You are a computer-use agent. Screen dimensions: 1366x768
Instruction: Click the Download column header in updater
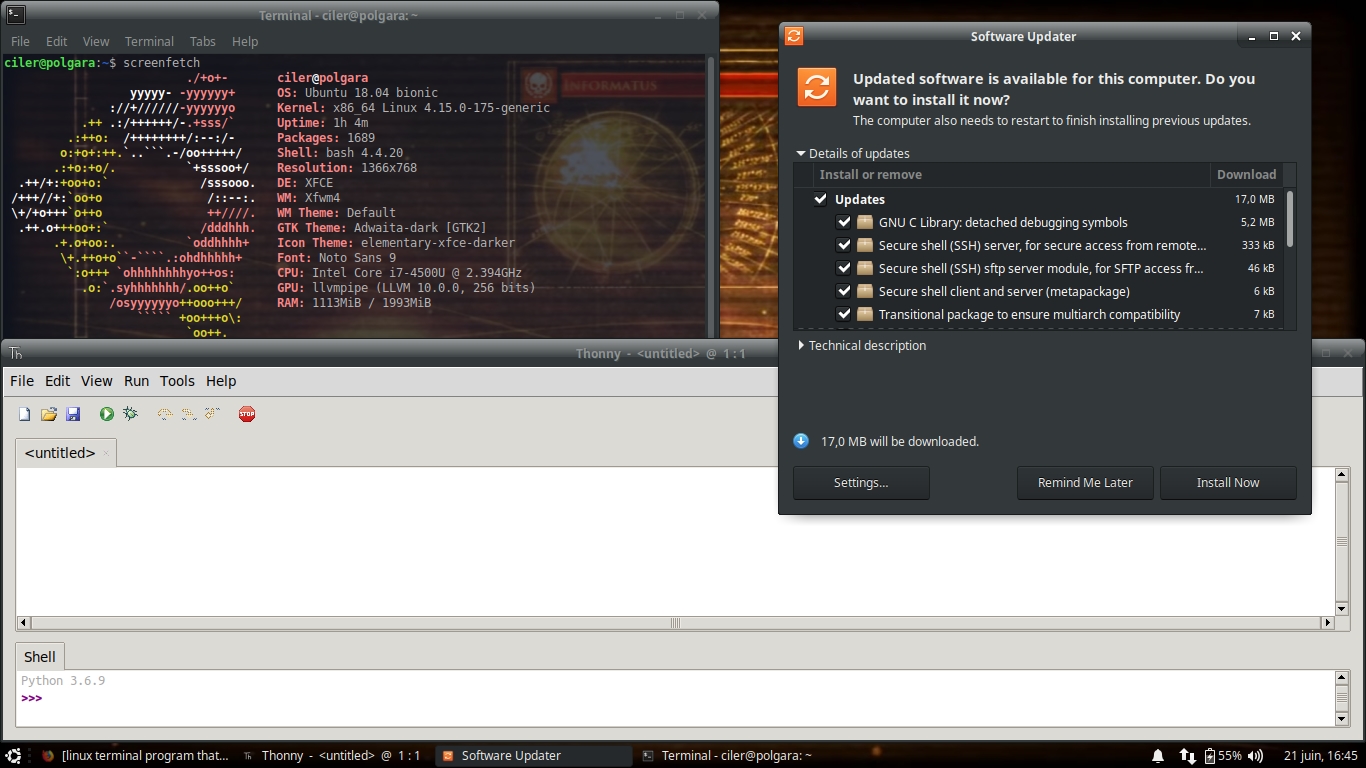pyautogui.click(x=1246, y=175)
